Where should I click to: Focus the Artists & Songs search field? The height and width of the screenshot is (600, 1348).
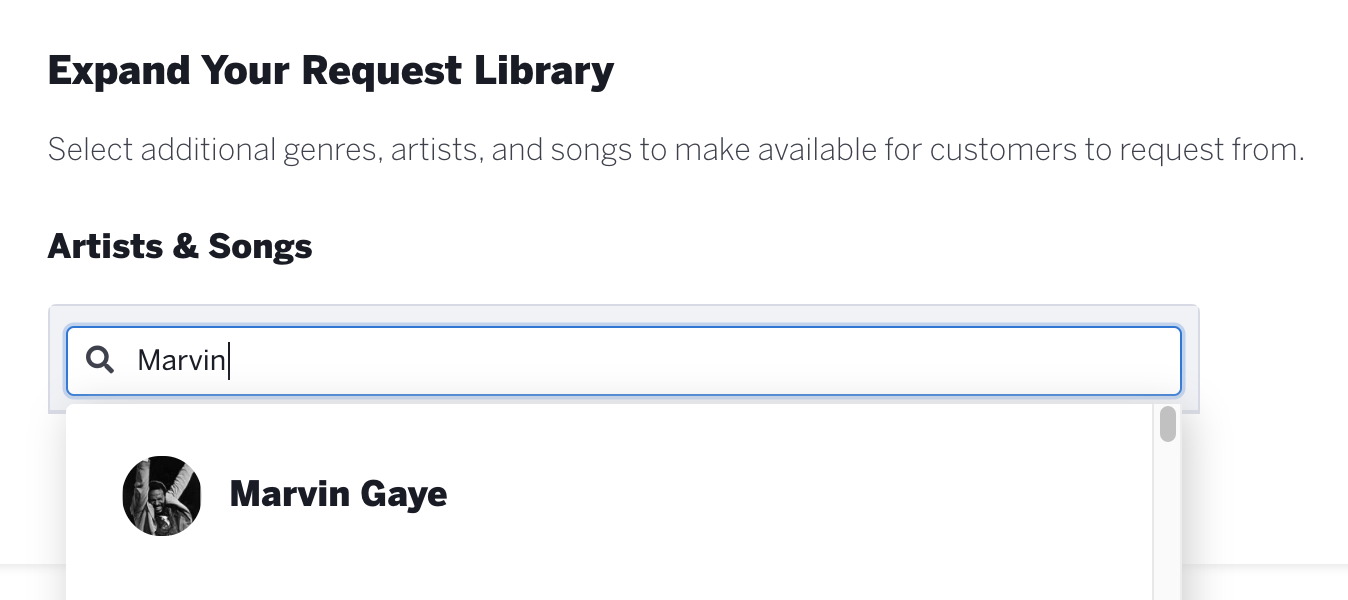[x=624, y=360]
